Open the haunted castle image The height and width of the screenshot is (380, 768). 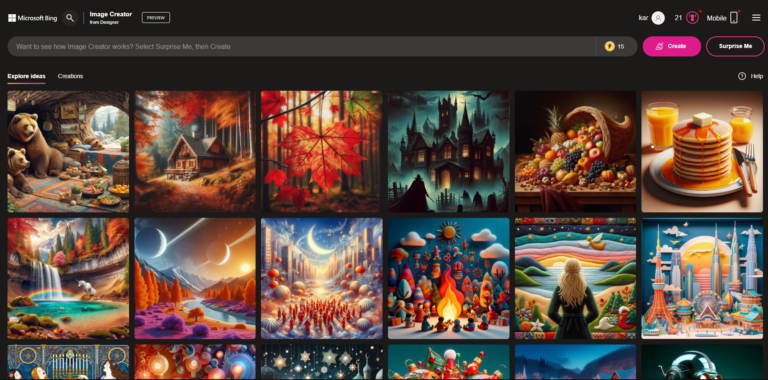pyautogui.click(x=449, y=151)
